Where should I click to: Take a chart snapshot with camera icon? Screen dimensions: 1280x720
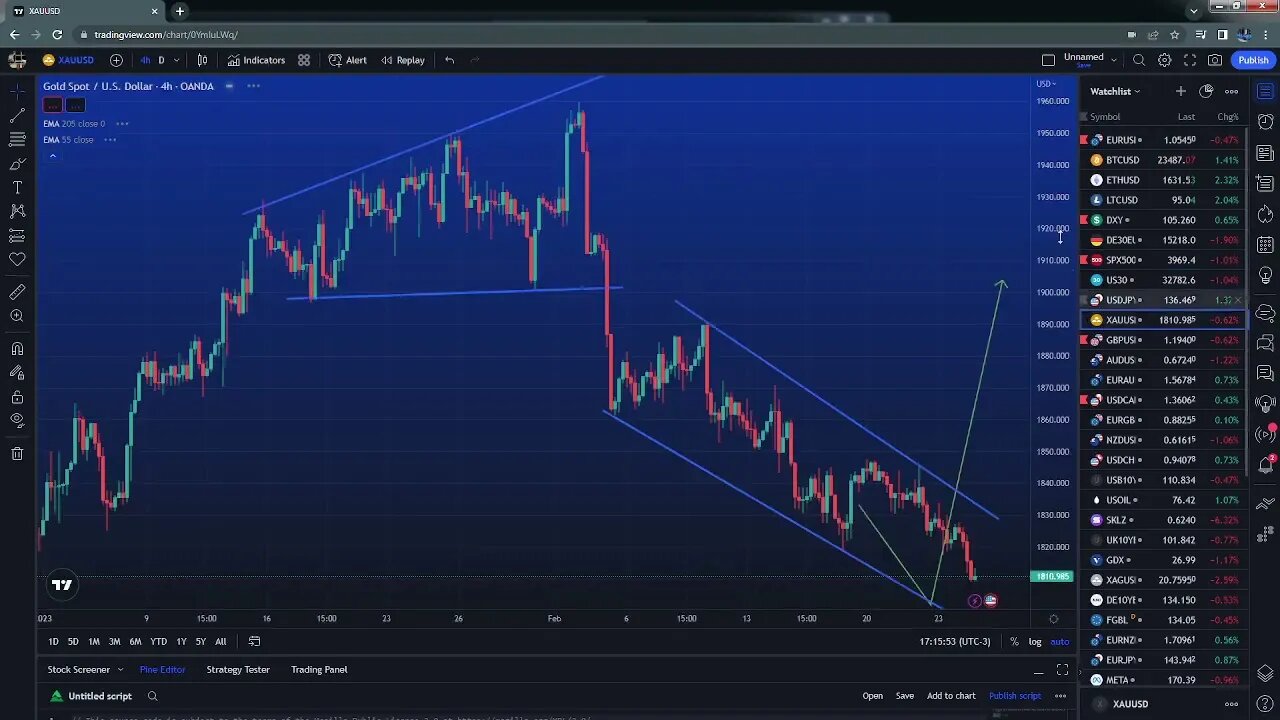tap(1215, 60)
